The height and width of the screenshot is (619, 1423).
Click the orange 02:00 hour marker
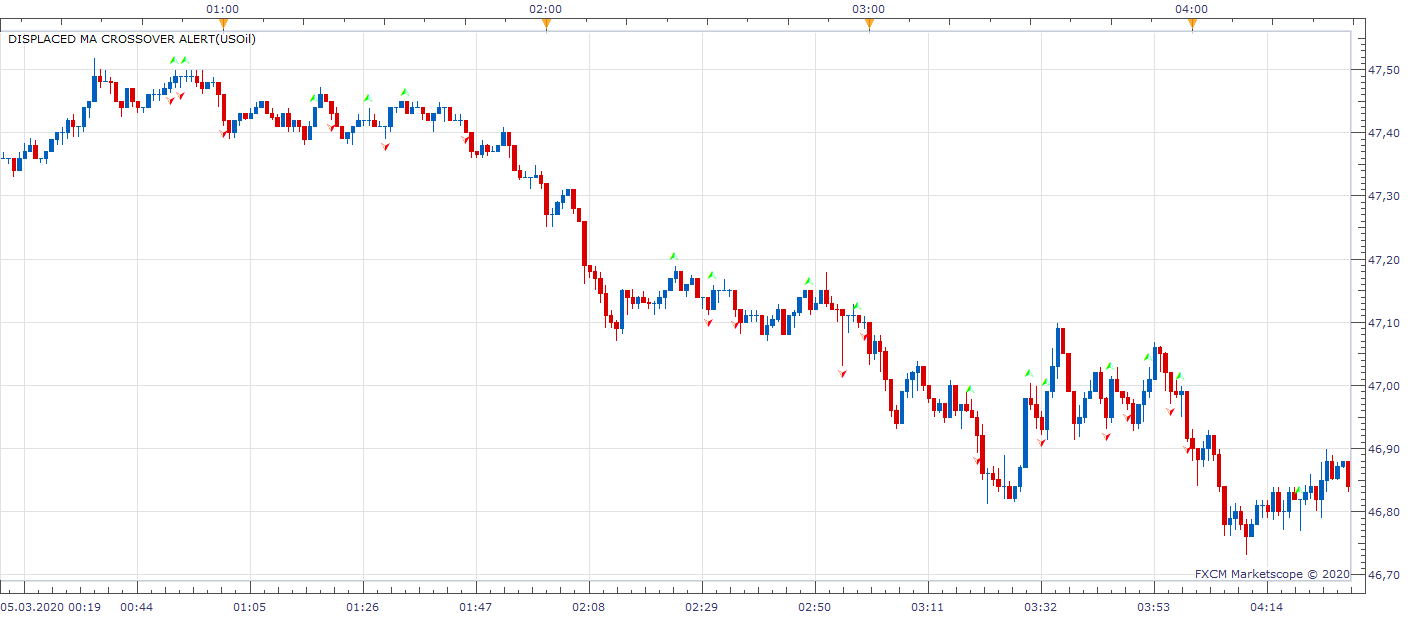546,25
